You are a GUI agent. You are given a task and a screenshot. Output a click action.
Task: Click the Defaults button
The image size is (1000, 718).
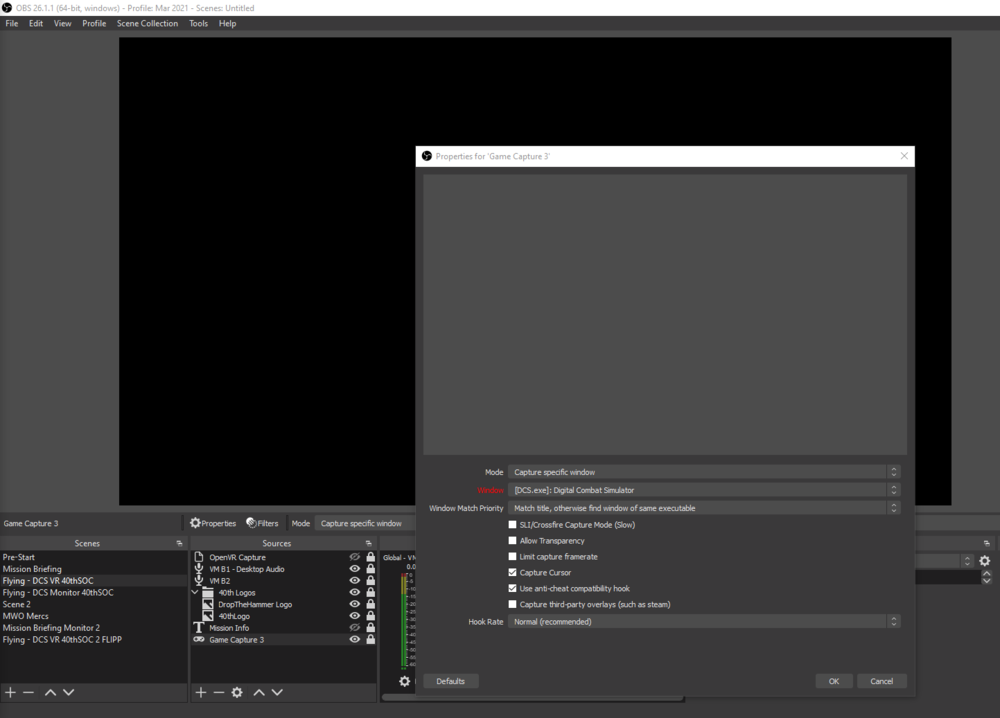click(x=450, y=681)
